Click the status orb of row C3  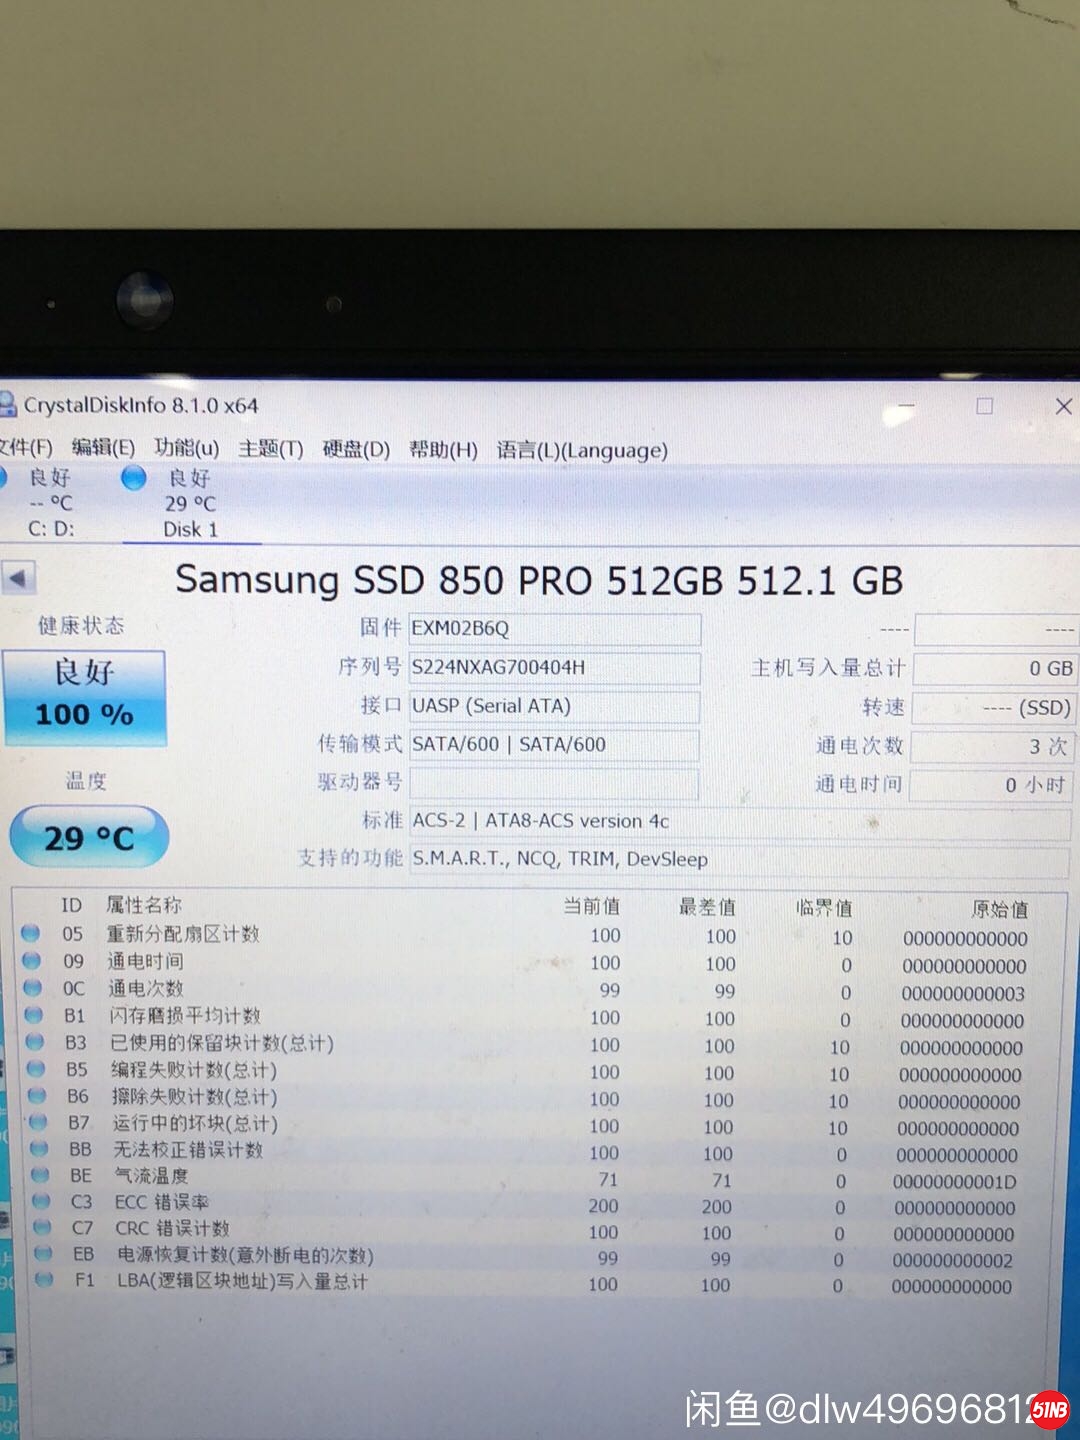pyautogui.click(x=41, y=1200)
